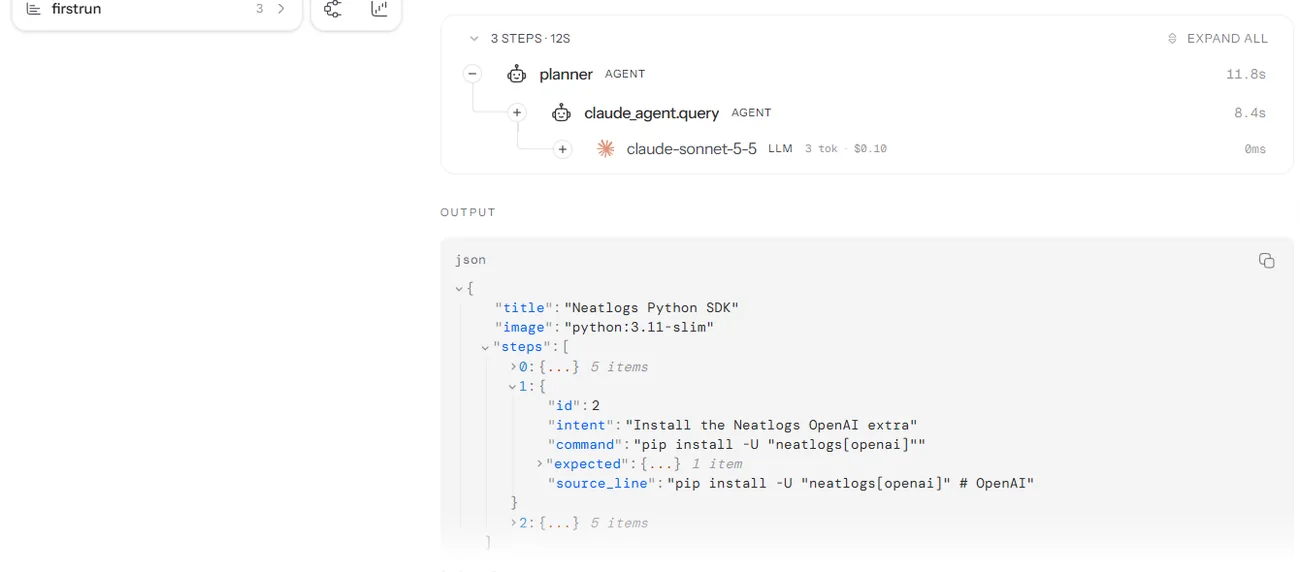Viewport: 1300px width, 572px height.
Task: Click the OUTPUT section heading
Action: click(468, 212)
